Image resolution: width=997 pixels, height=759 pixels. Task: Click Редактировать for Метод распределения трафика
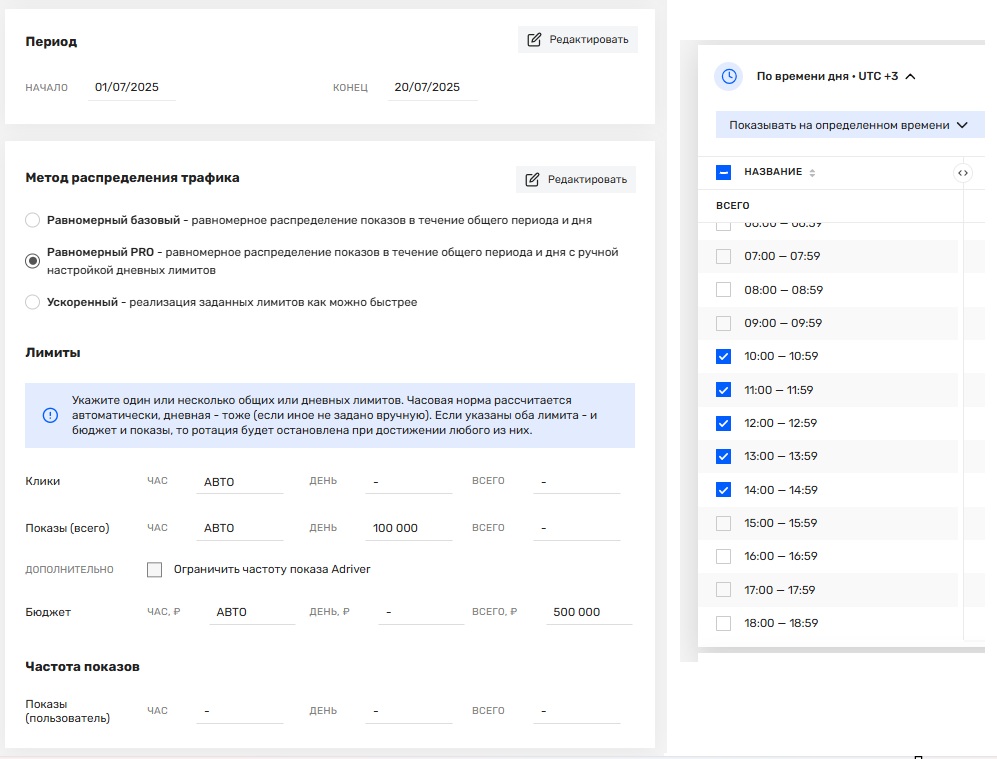click(576, 179)
